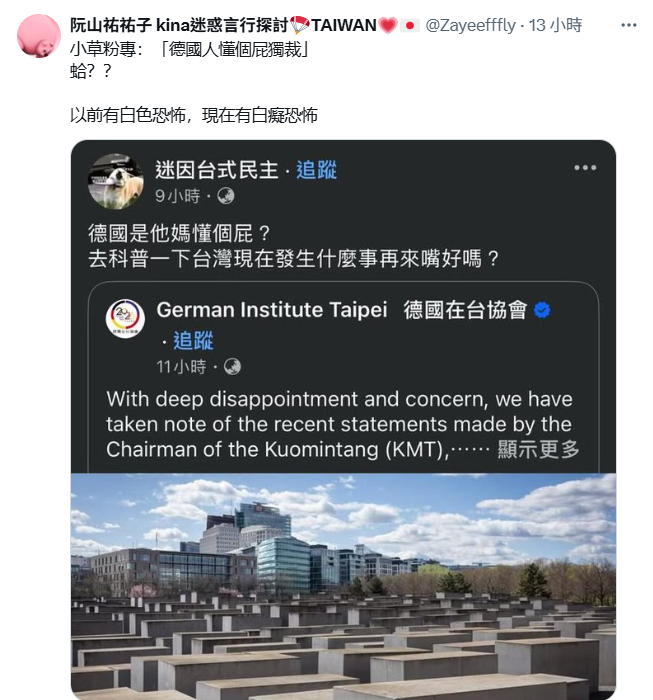Click the 11小時 post timestamp
The width and height of the screenshot is (653, 700).
181,367
